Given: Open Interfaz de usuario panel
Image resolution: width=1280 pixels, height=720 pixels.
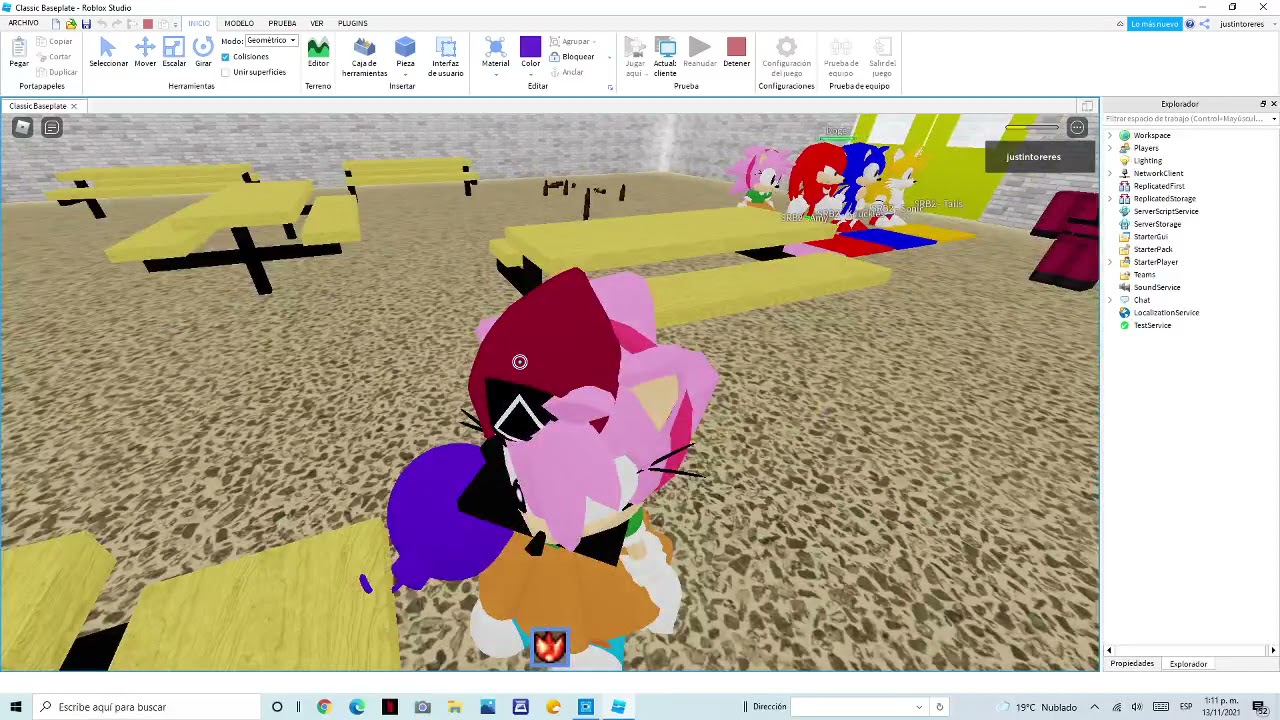Looking at the screenshot, I should pos(445,55).
